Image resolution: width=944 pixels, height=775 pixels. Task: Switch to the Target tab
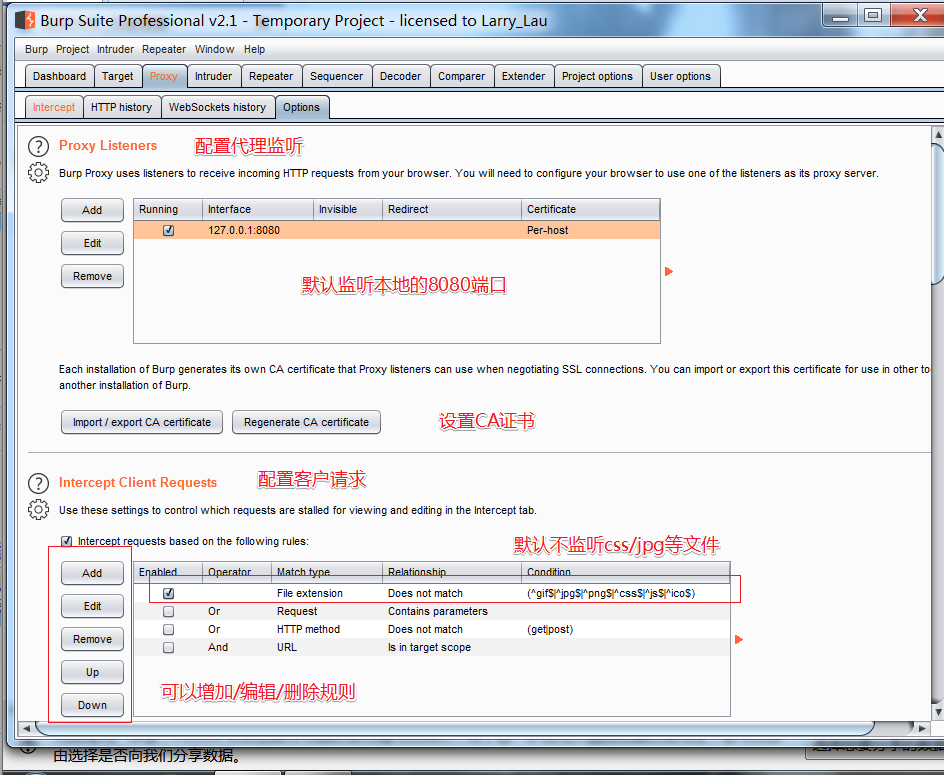pos(117,76)
